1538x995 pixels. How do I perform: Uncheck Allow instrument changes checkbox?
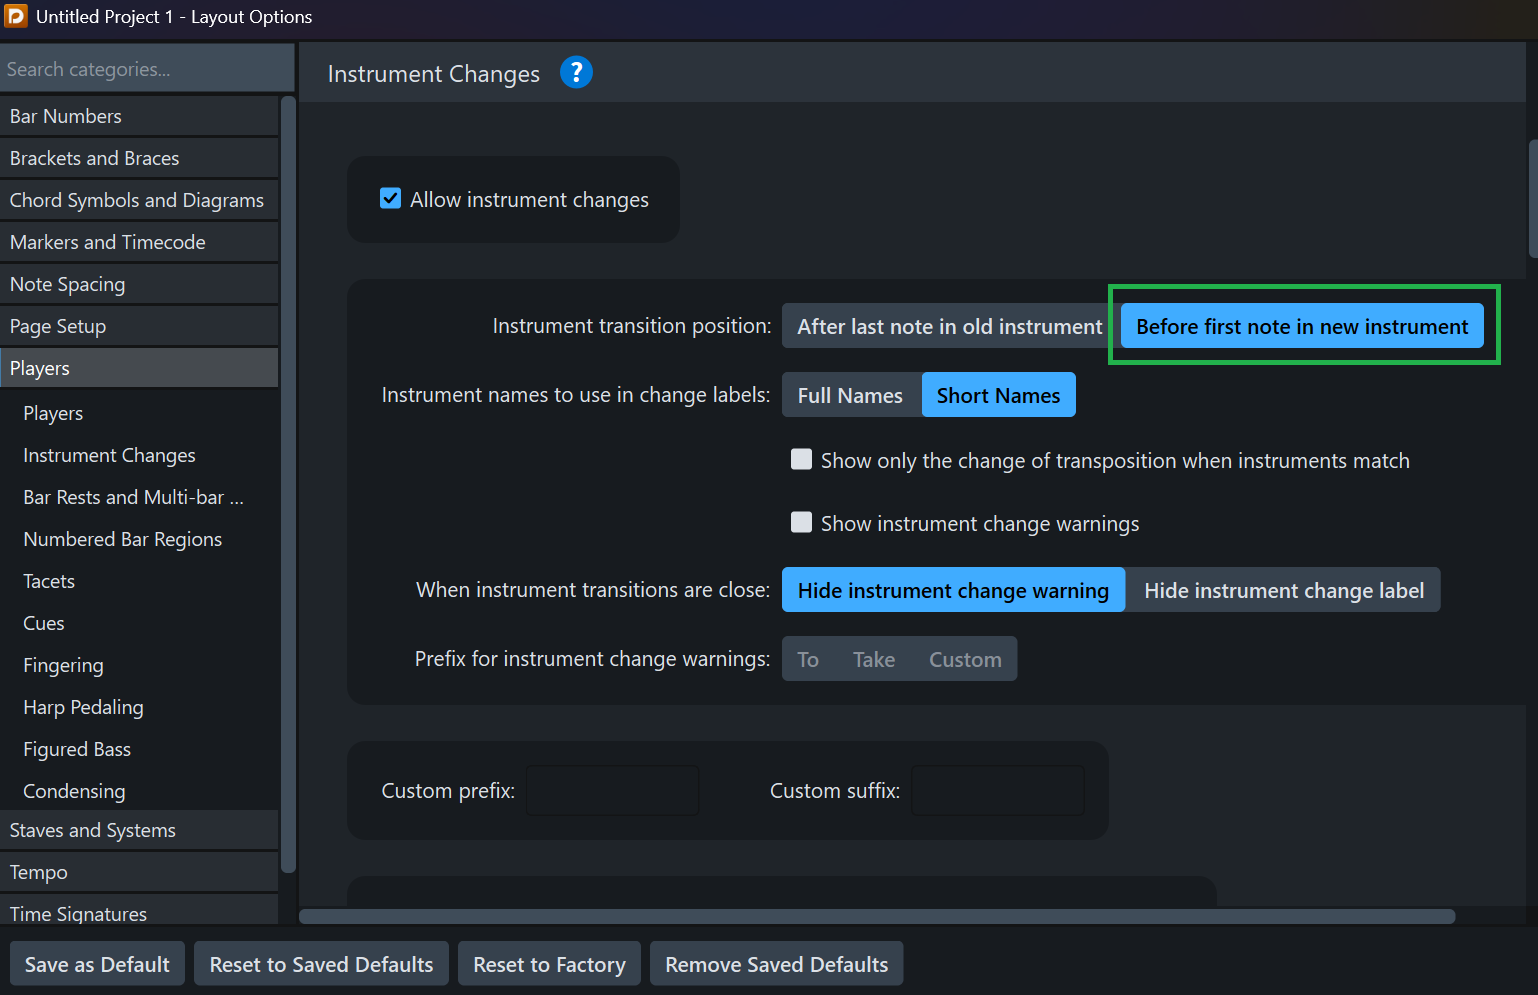(x=391, y=199)
